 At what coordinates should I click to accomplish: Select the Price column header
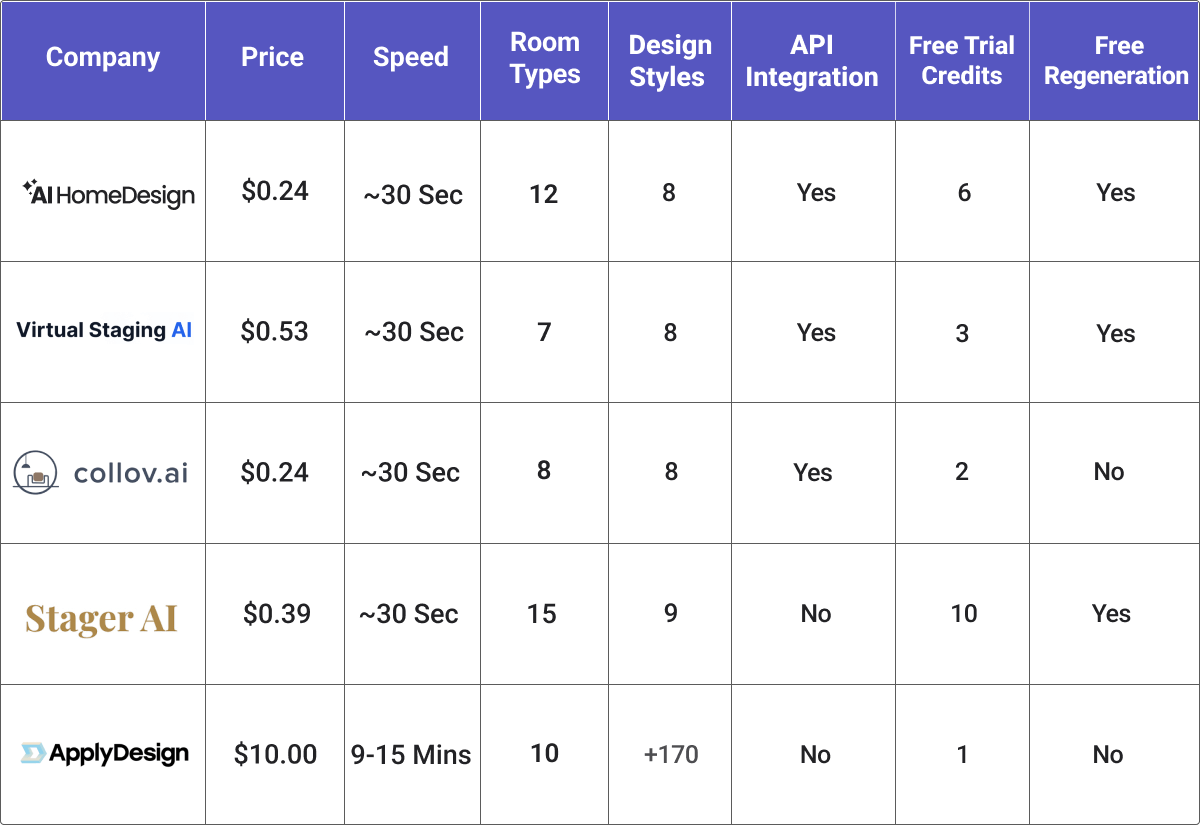pos(272,58)
